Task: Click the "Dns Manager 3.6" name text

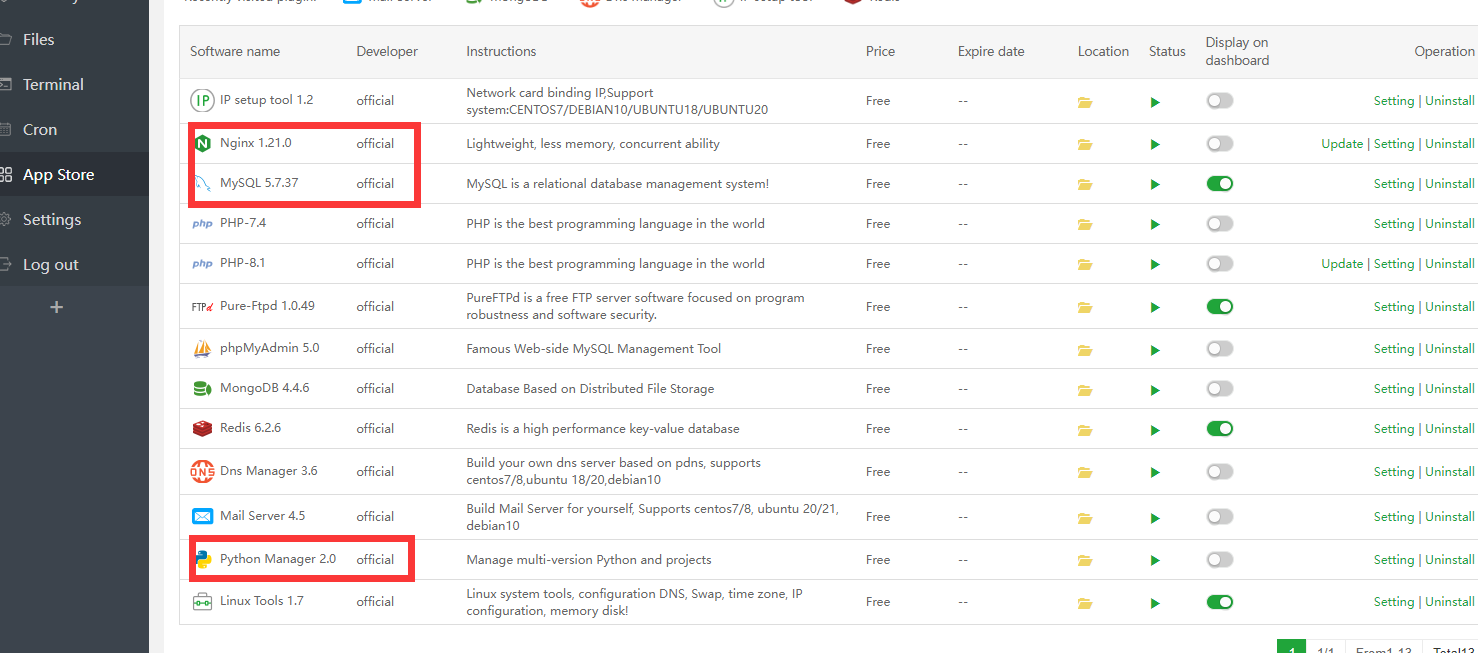Action: pos(269,471)
